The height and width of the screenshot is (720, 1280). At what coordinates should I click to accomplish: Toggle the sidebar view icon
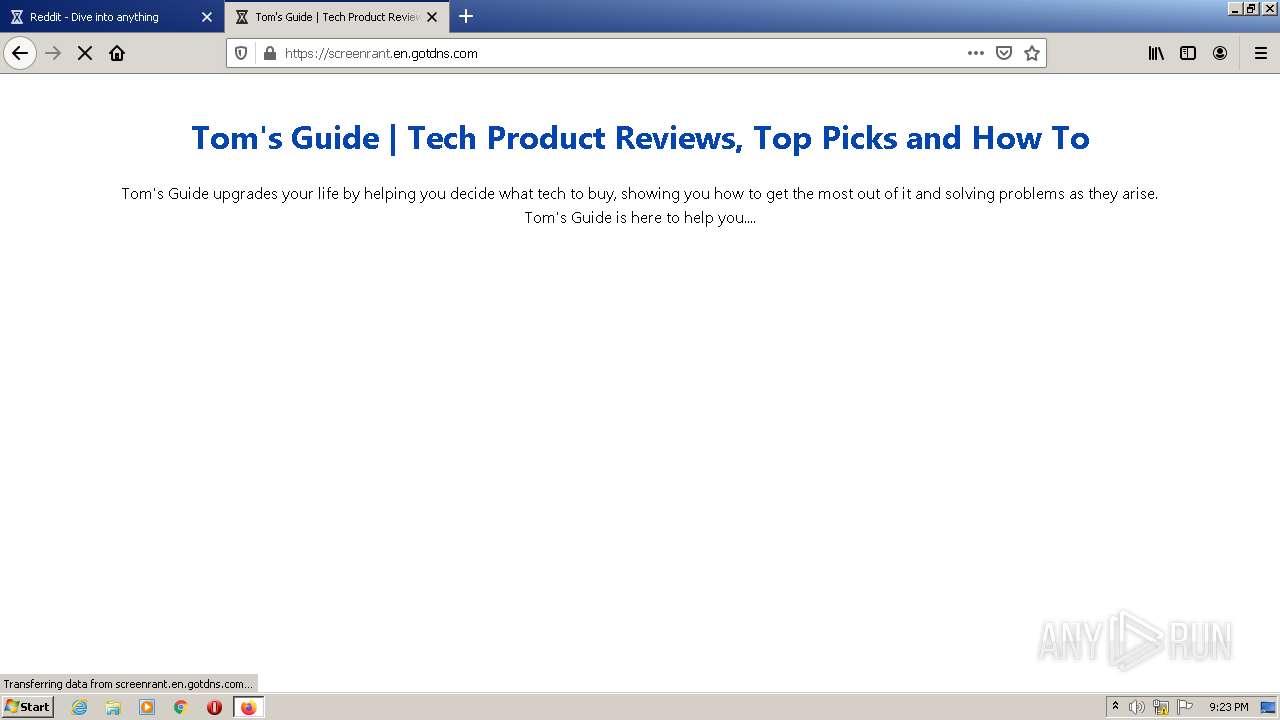[x=1188, y=53]
